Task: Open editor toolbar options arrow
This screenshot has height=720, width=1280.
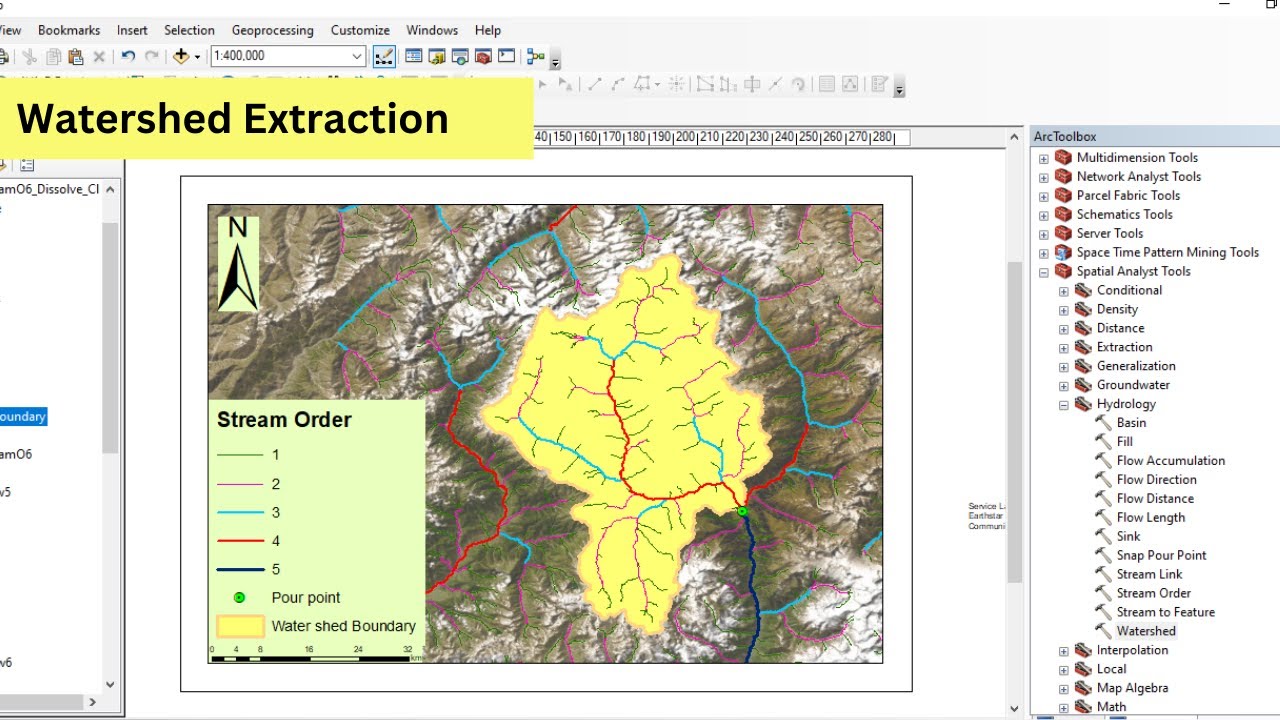Action: click(x=899, y=89)
